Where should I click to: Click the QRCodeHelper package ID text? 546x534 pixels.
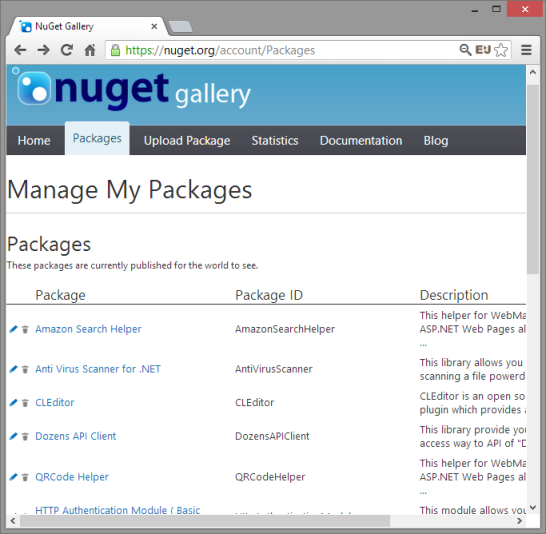pyautogui.click(x=270, y=477)
